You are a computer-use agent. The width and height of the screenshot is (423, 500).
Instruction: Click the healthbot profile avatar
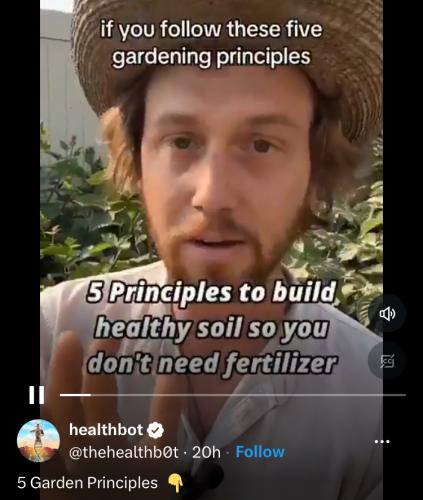pos(38,441)
